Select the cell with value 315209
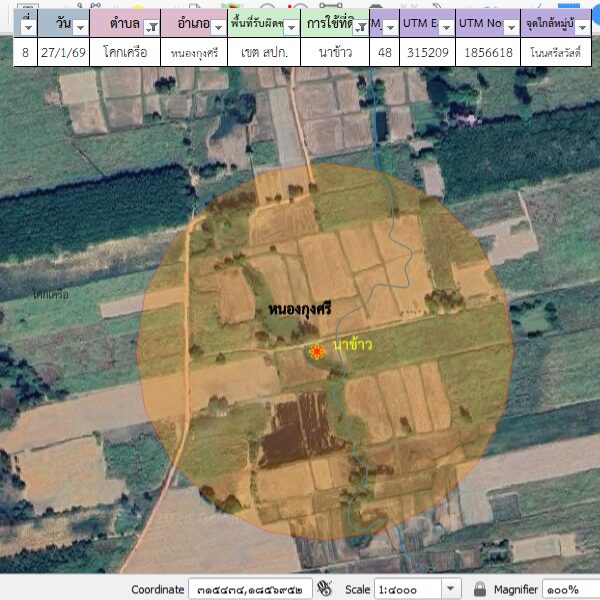The width and height of the screenshot is (600, 600). (x=427, y=52)
